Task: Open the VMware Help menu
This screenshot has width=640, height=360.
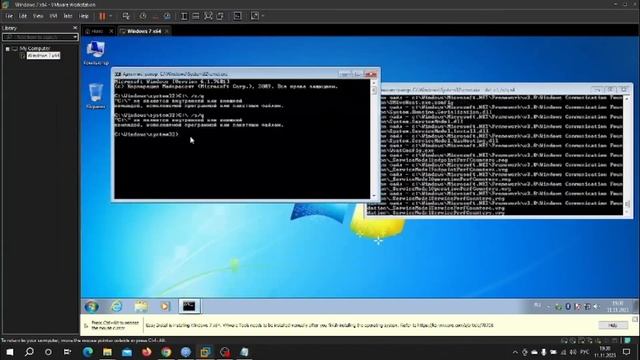Action: point(84,16)
